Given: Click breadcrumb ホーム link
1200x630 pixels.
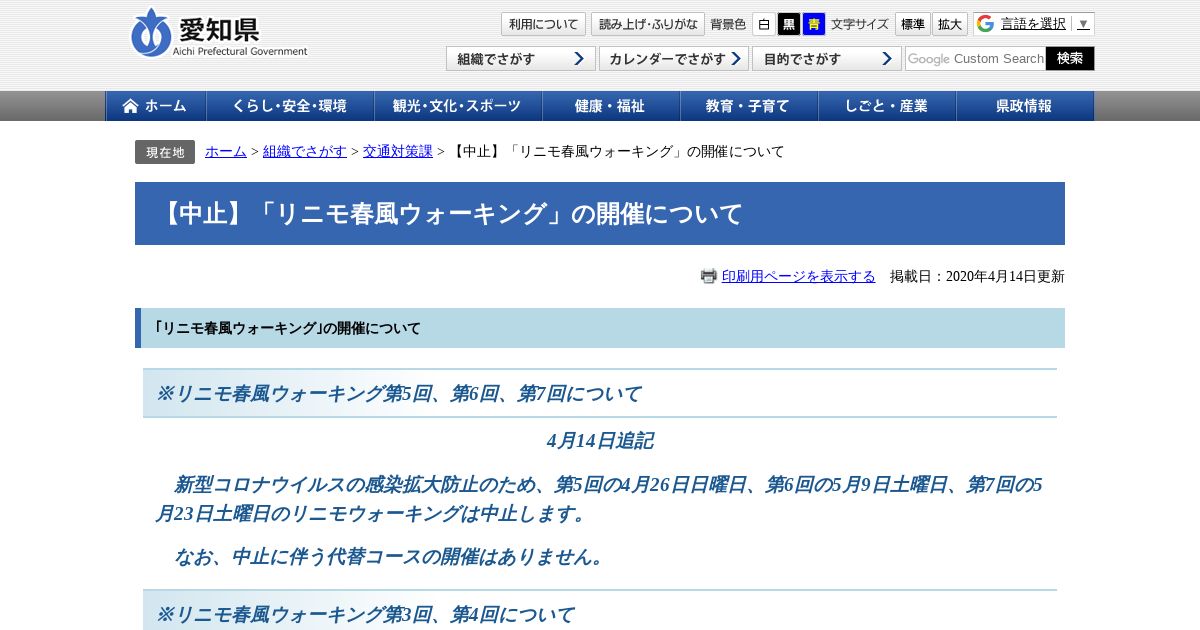Looking at the screenshot, I should [x=226, y=151].
